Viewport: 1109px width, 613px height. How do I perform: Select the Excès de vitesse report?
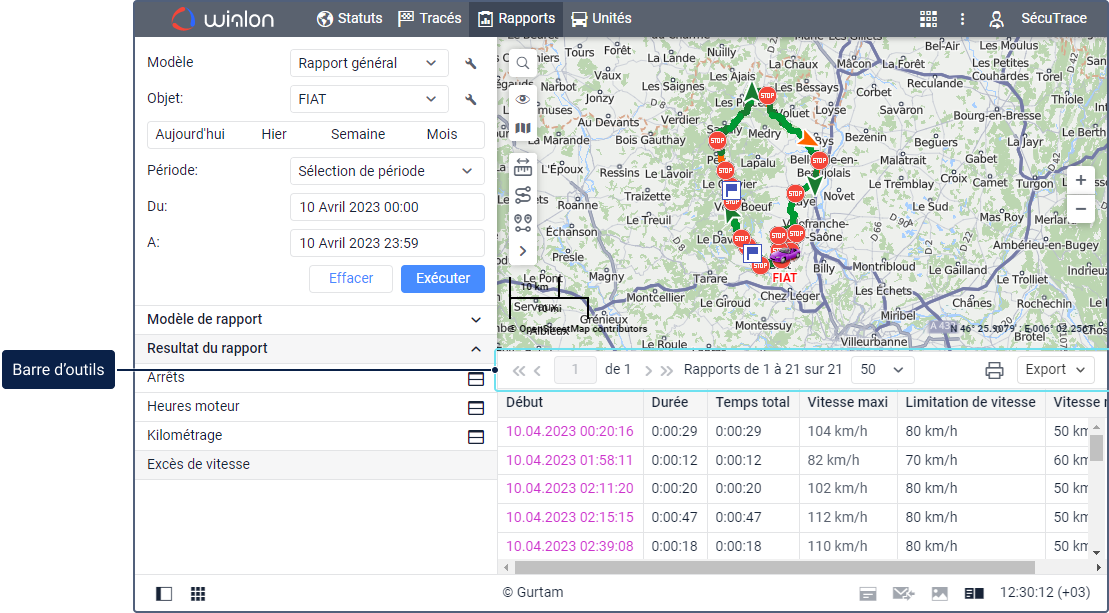point(315,465)
